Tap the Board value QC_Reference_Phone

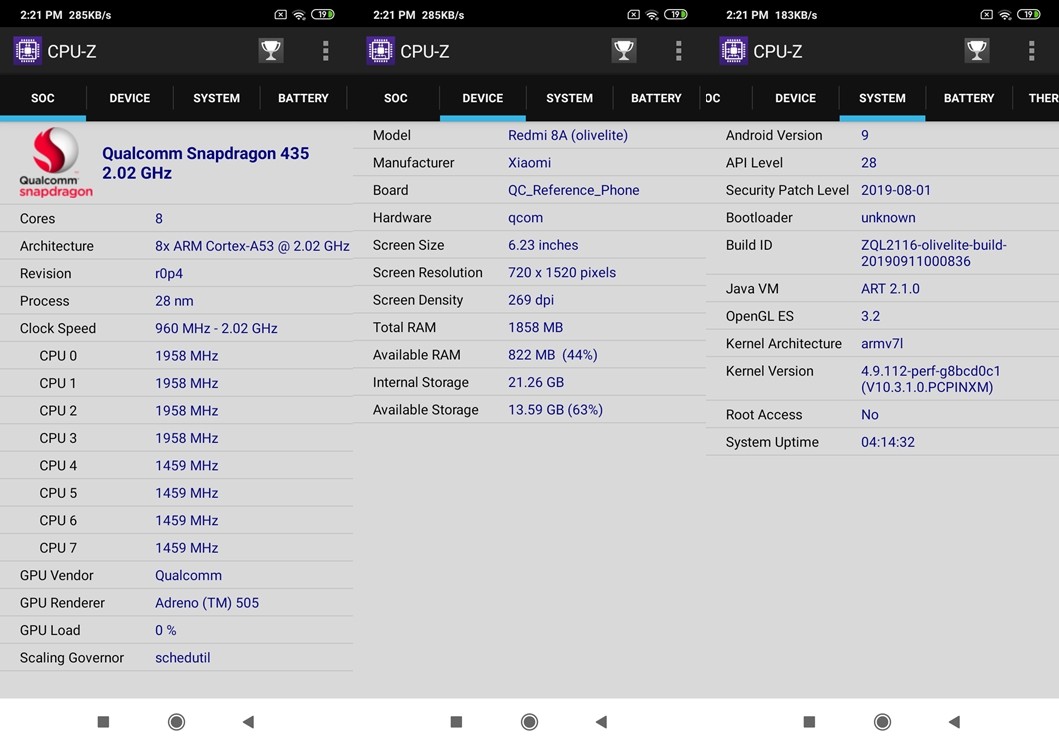pyautogui.click(x=573, y=190)
